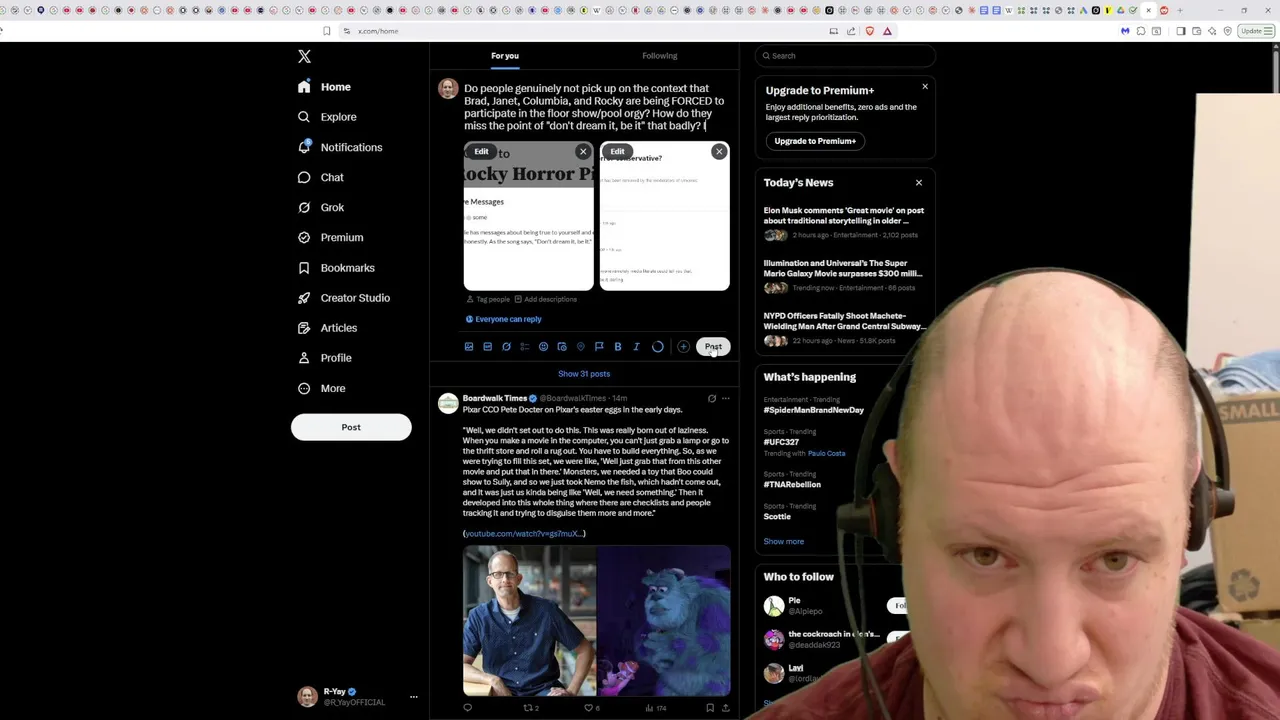Change who can reply setting

(x=503, y=319)
